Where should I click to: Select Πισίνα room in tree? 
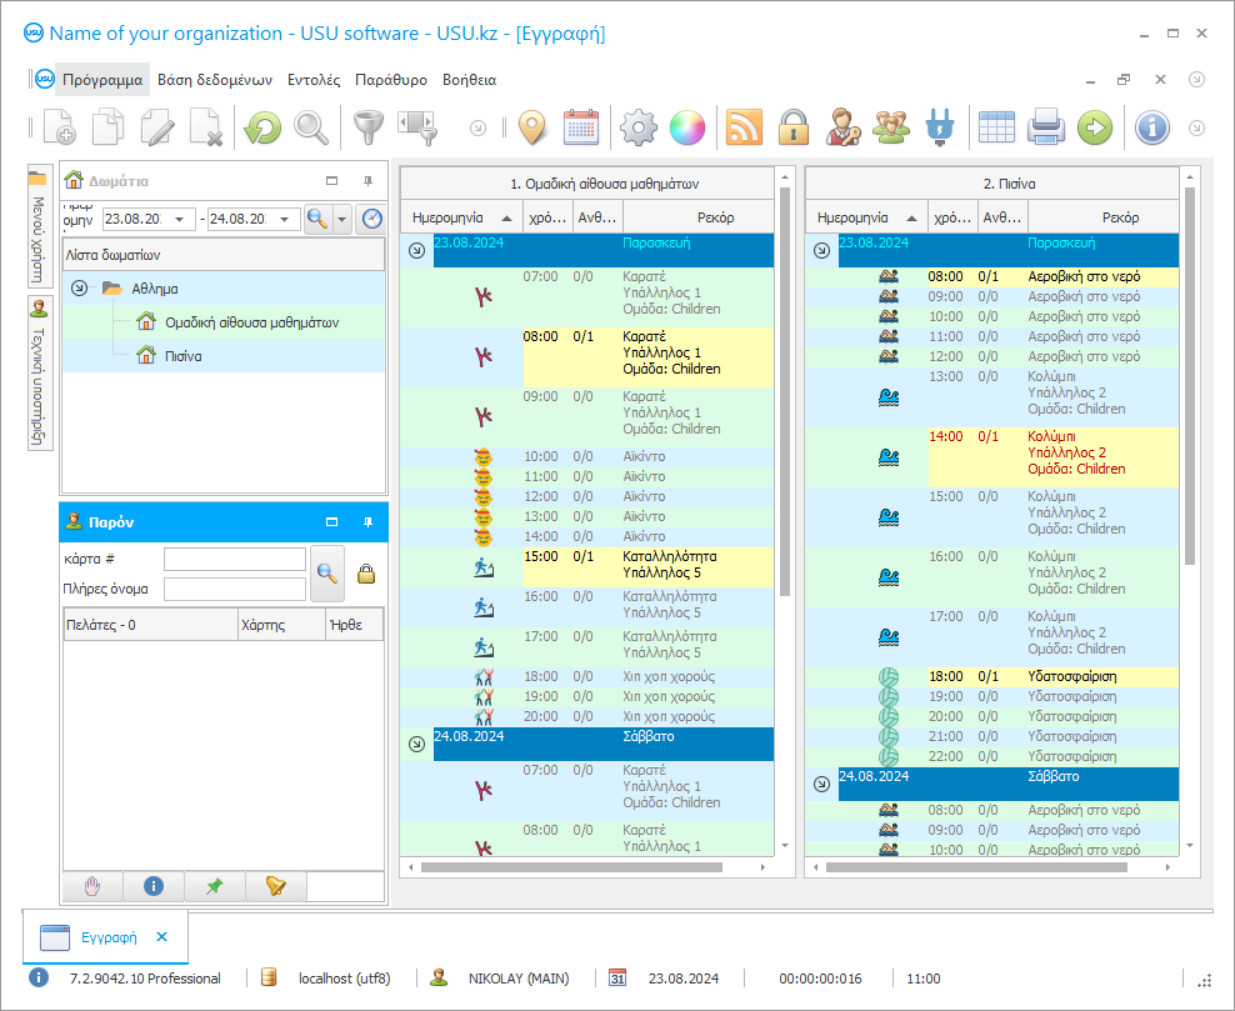183,356
